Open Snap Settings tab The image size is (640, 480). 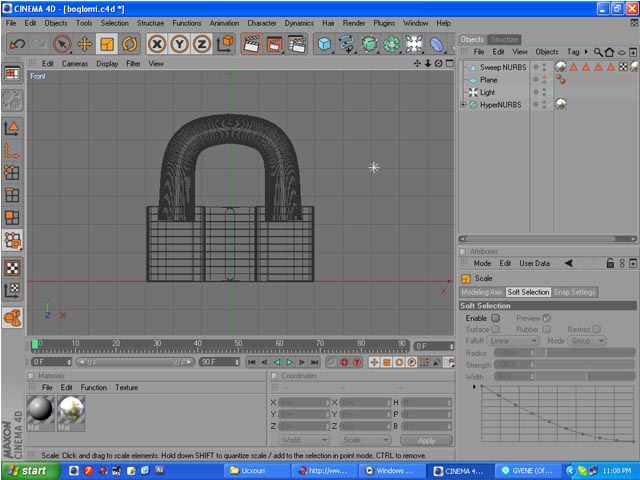[x=574, y=292]
